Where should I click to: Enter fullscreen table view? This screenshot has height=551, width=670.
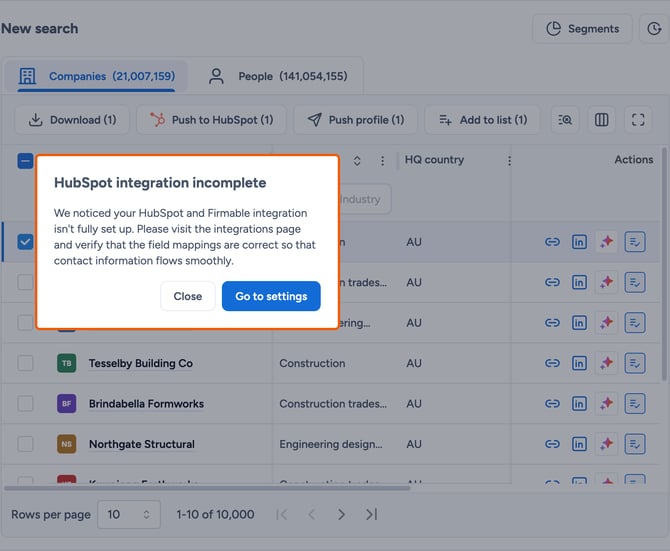[638, 120]
